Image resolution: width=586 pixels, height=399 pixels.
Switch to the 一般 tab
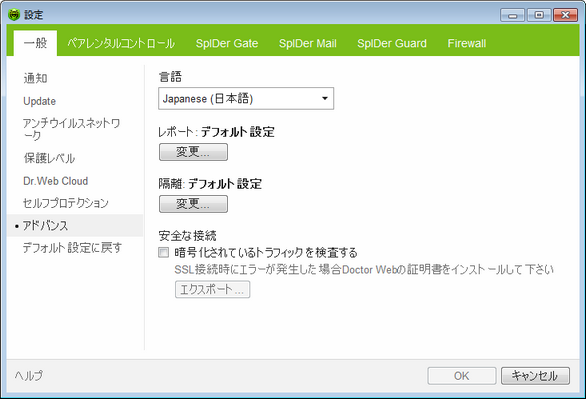pos(35,43)
